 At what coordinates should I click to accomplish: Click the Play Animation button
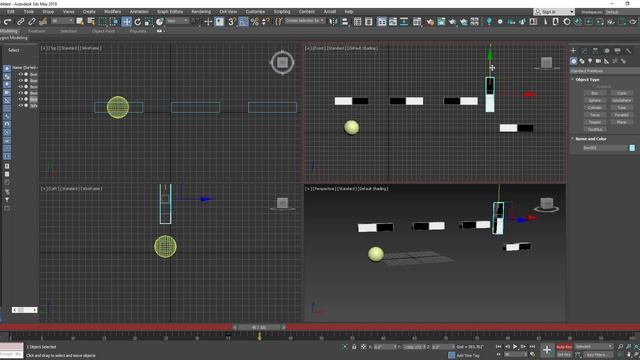coord(515,347)
